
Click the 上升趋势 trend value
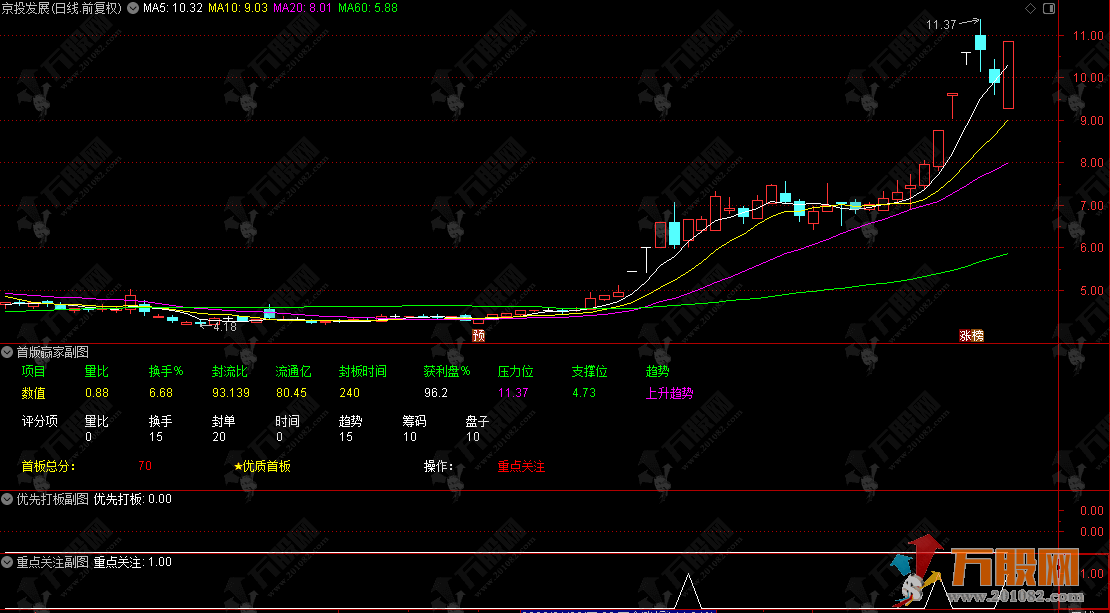(x=669, y=393)
